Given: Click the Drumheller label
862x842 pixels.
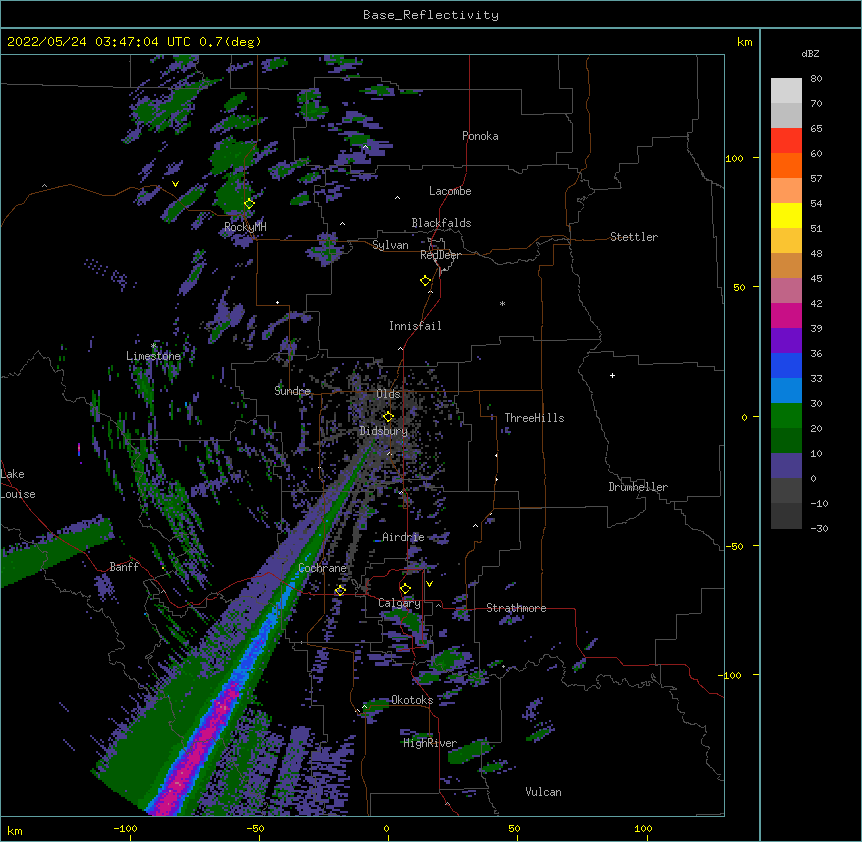Looking at the screenshot, I should pos(638,487).
